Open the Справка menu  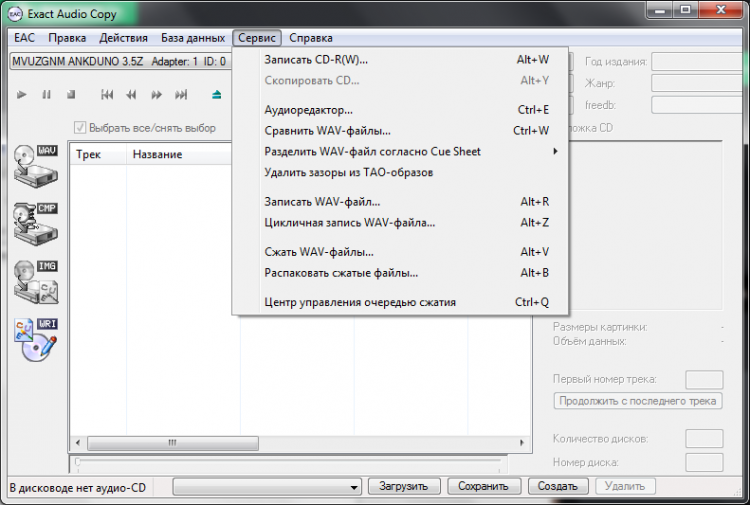311,38
